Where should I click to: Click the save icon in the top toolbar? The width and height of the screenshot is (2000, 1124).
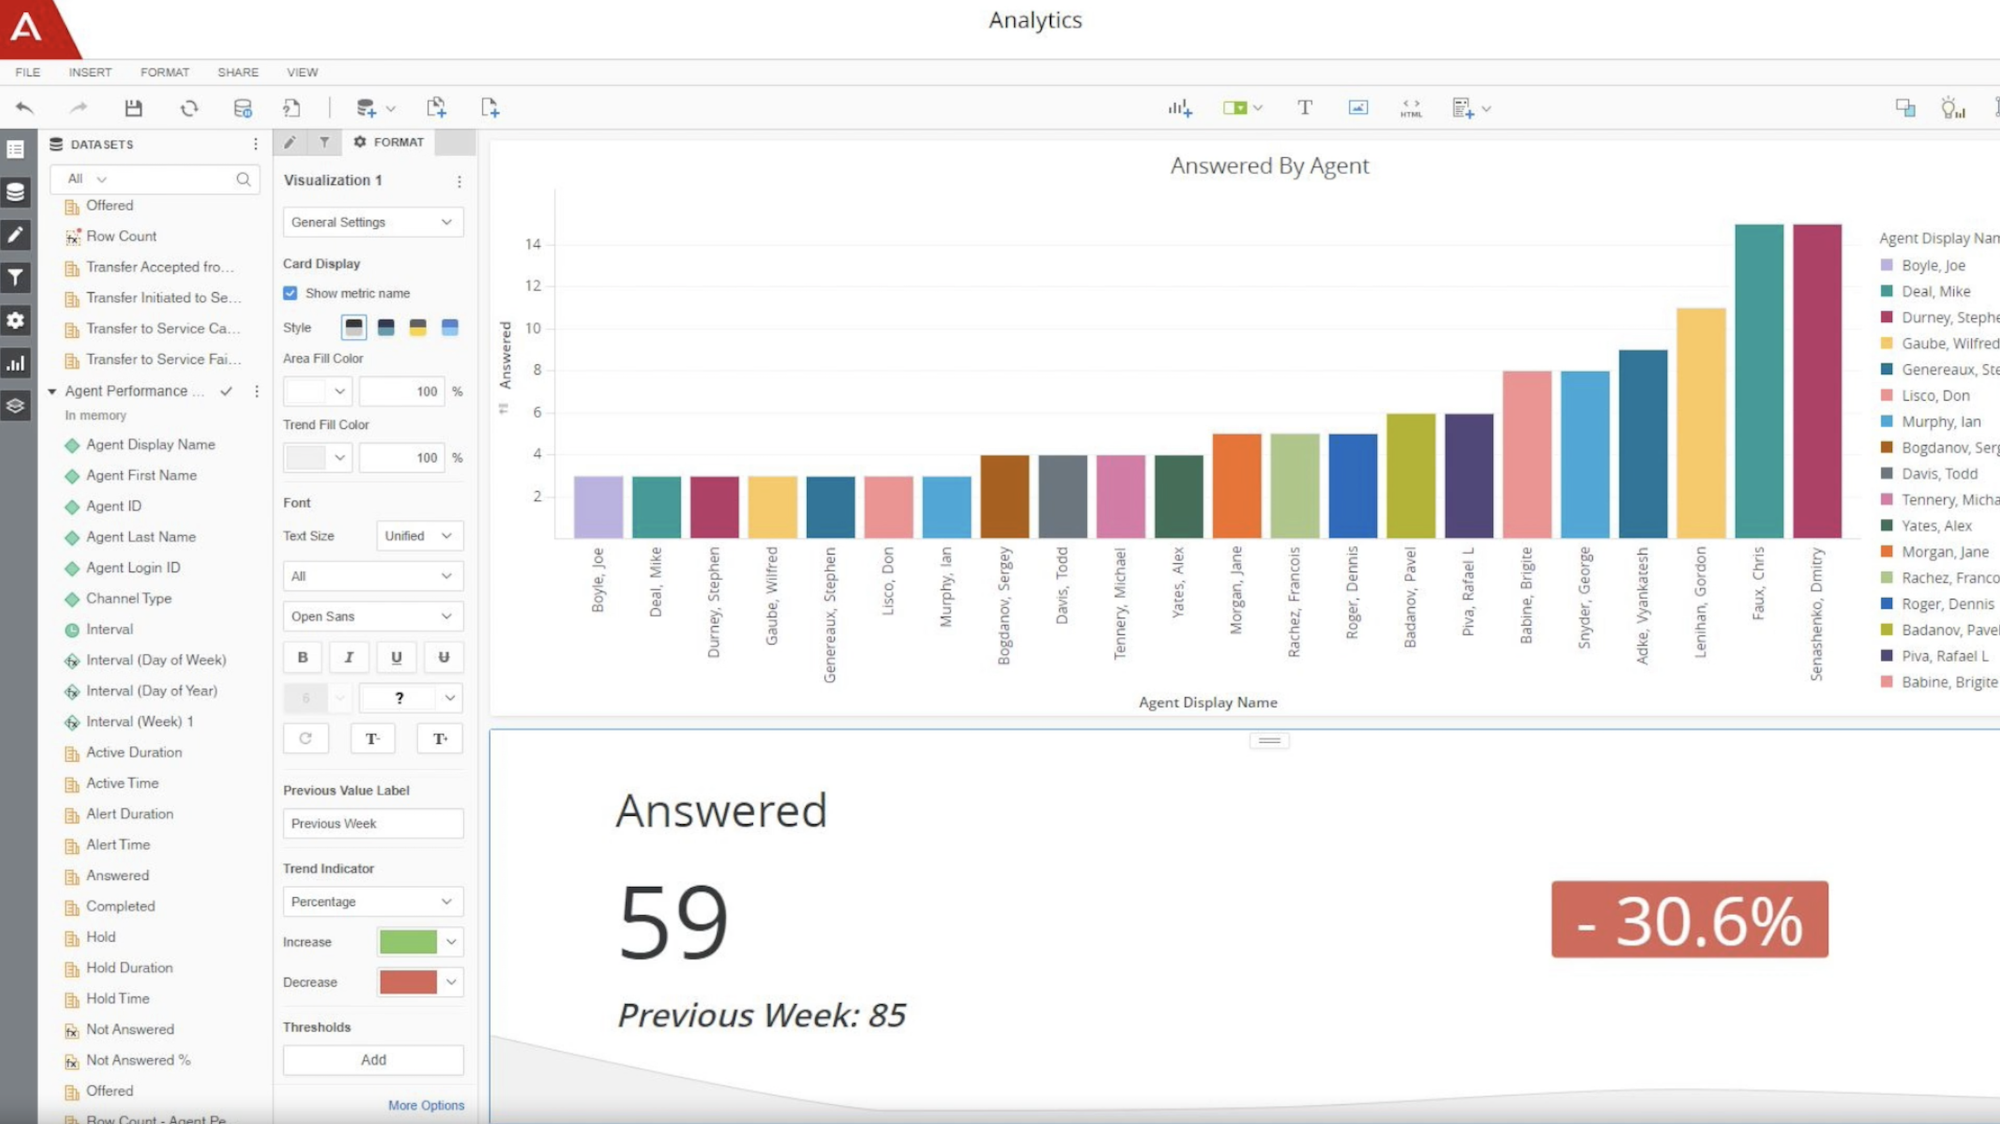pos(133,107)
